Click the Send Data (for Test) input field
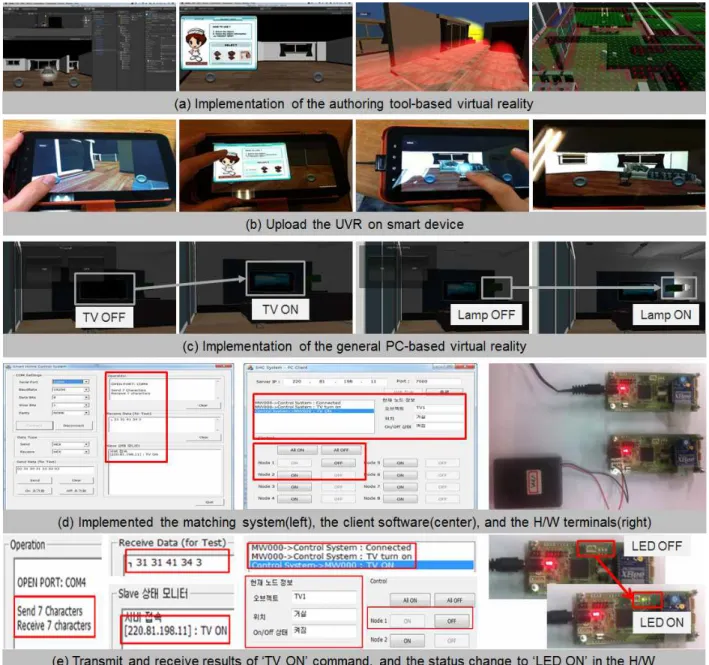The width and height of the screenshot is (709, 665). pos(55,470)
